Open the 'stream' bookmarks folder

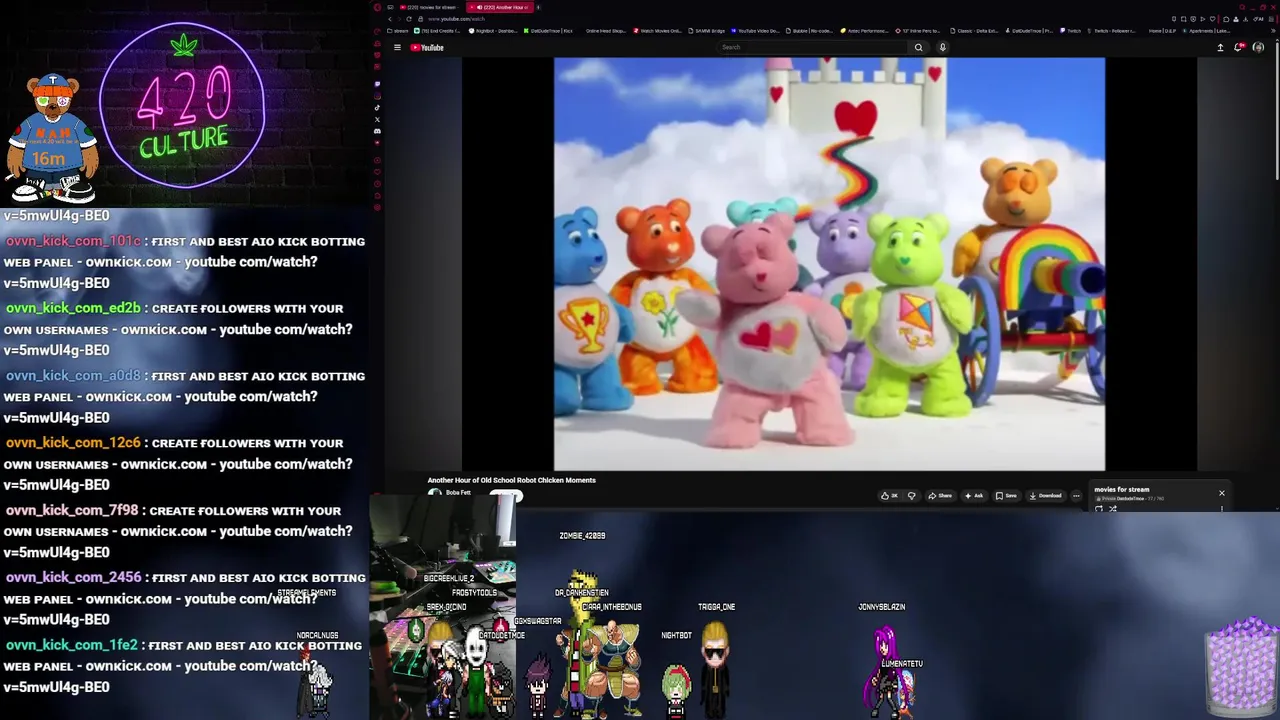(397, 31)
